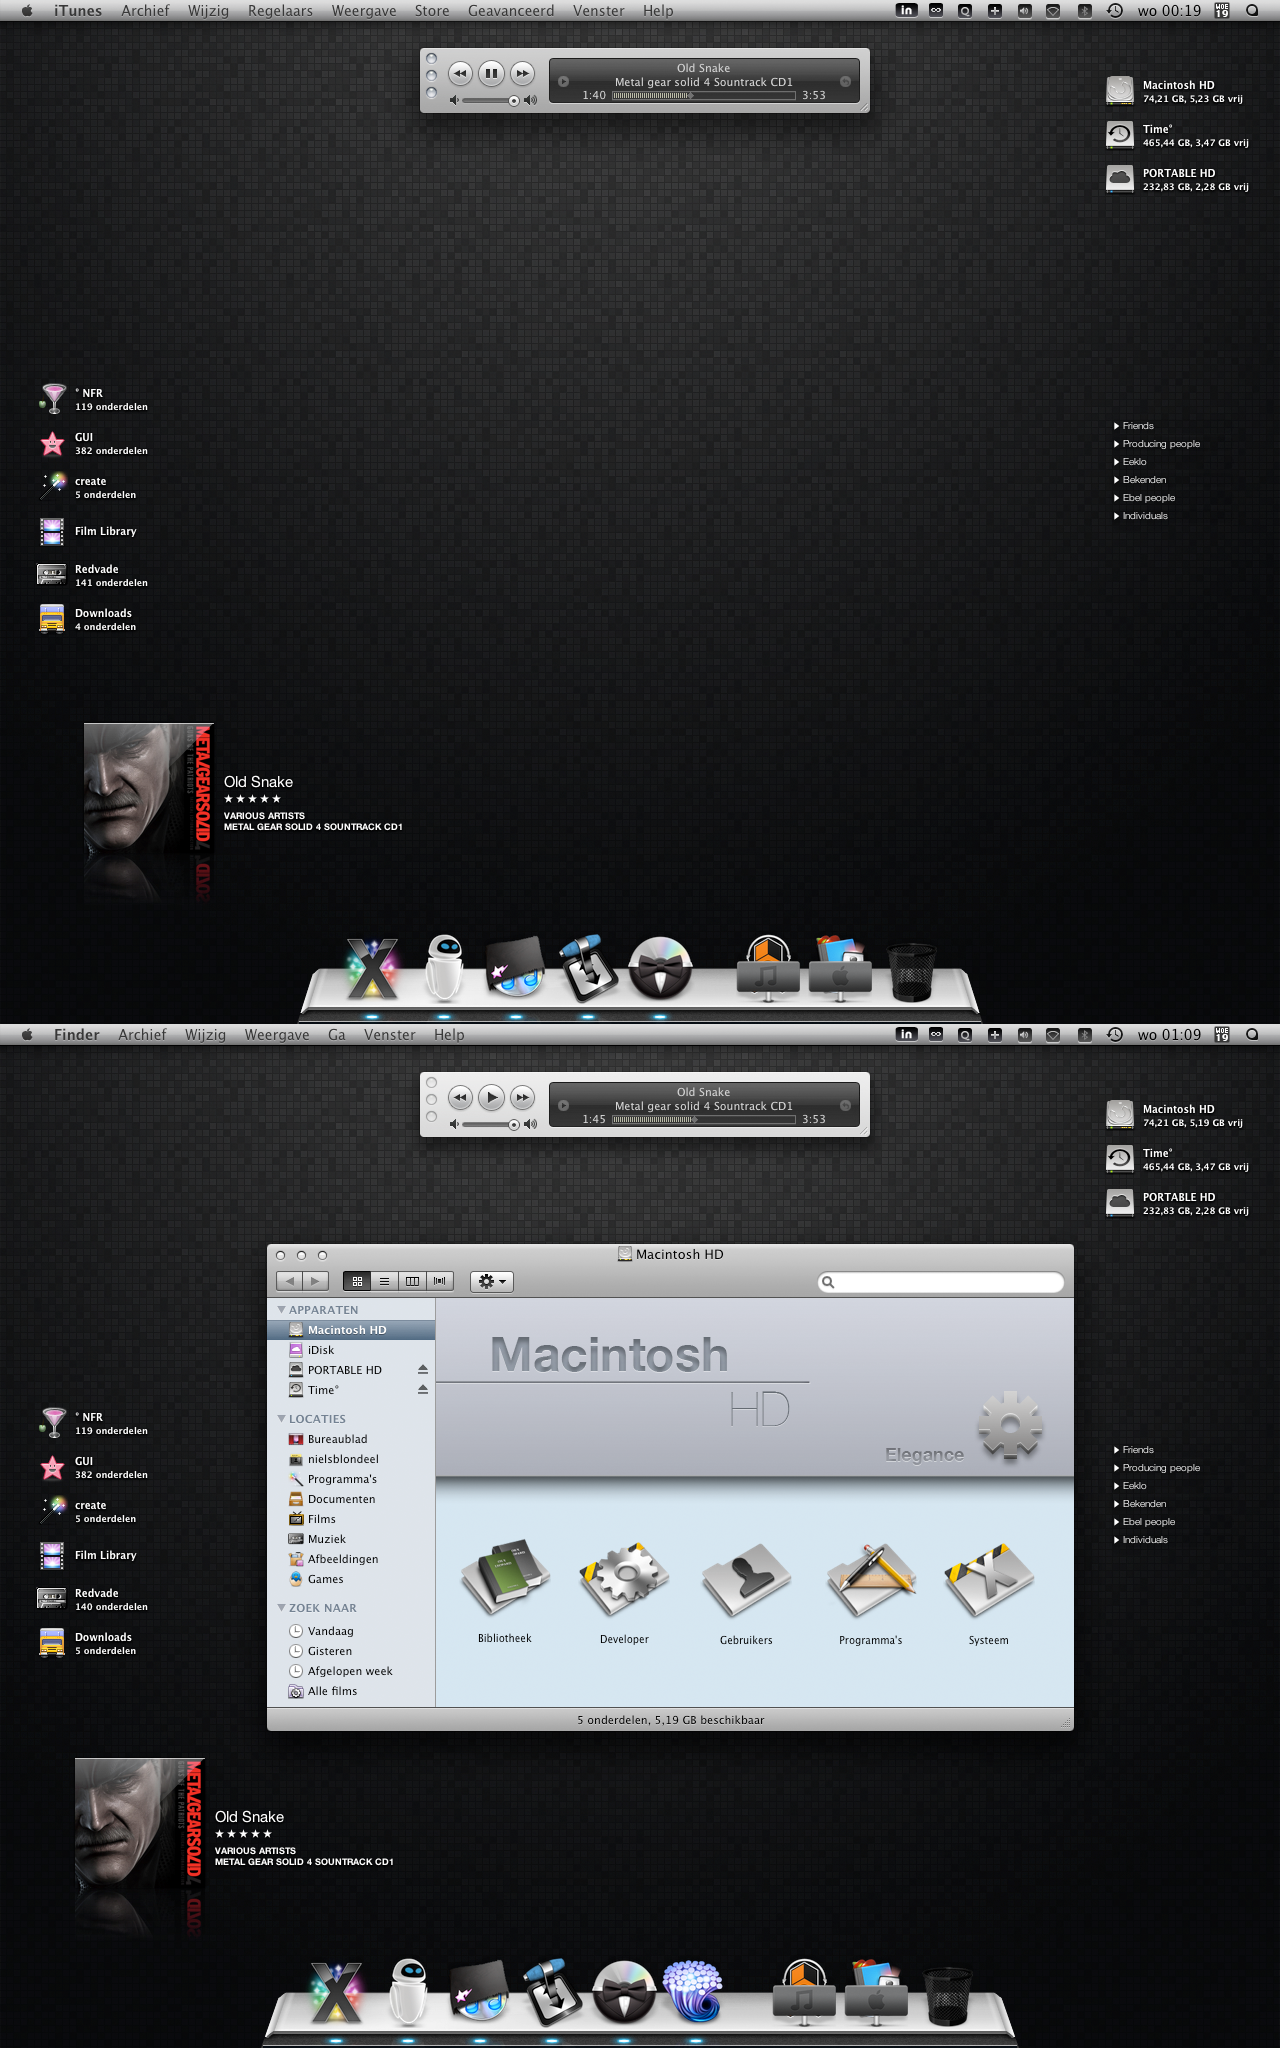Open the Regelaars menu
Viewport: 1280px width, 2048px height.
tap(280, 11)
